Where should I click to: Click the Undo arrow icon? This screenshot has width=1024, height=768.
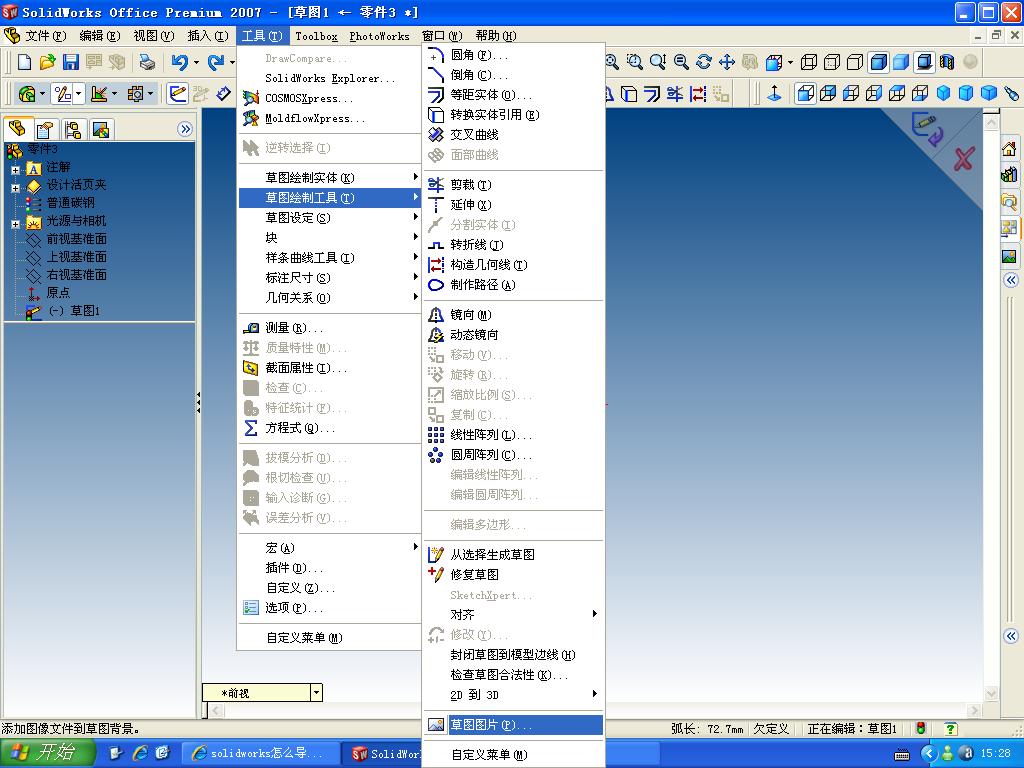[180, 62]
